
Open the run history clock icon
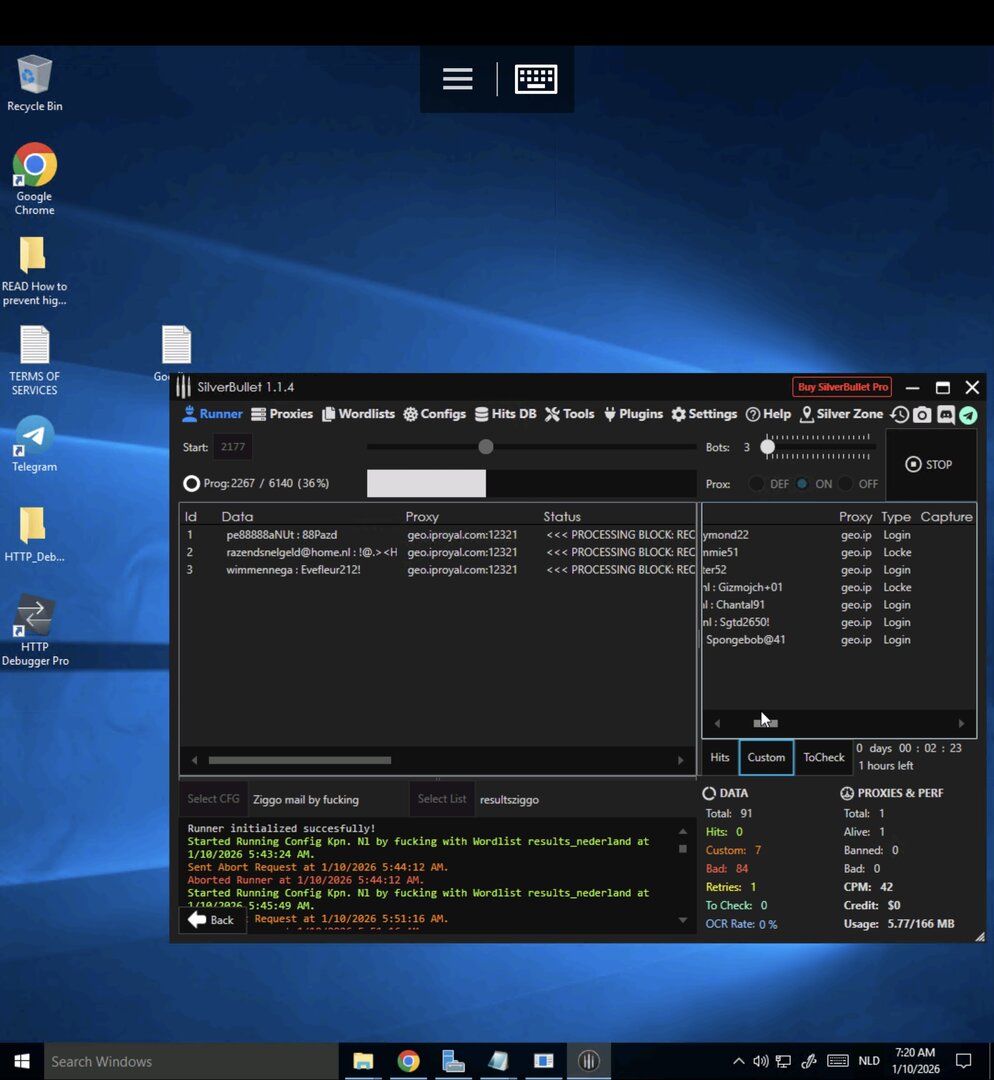coord(900,415)
